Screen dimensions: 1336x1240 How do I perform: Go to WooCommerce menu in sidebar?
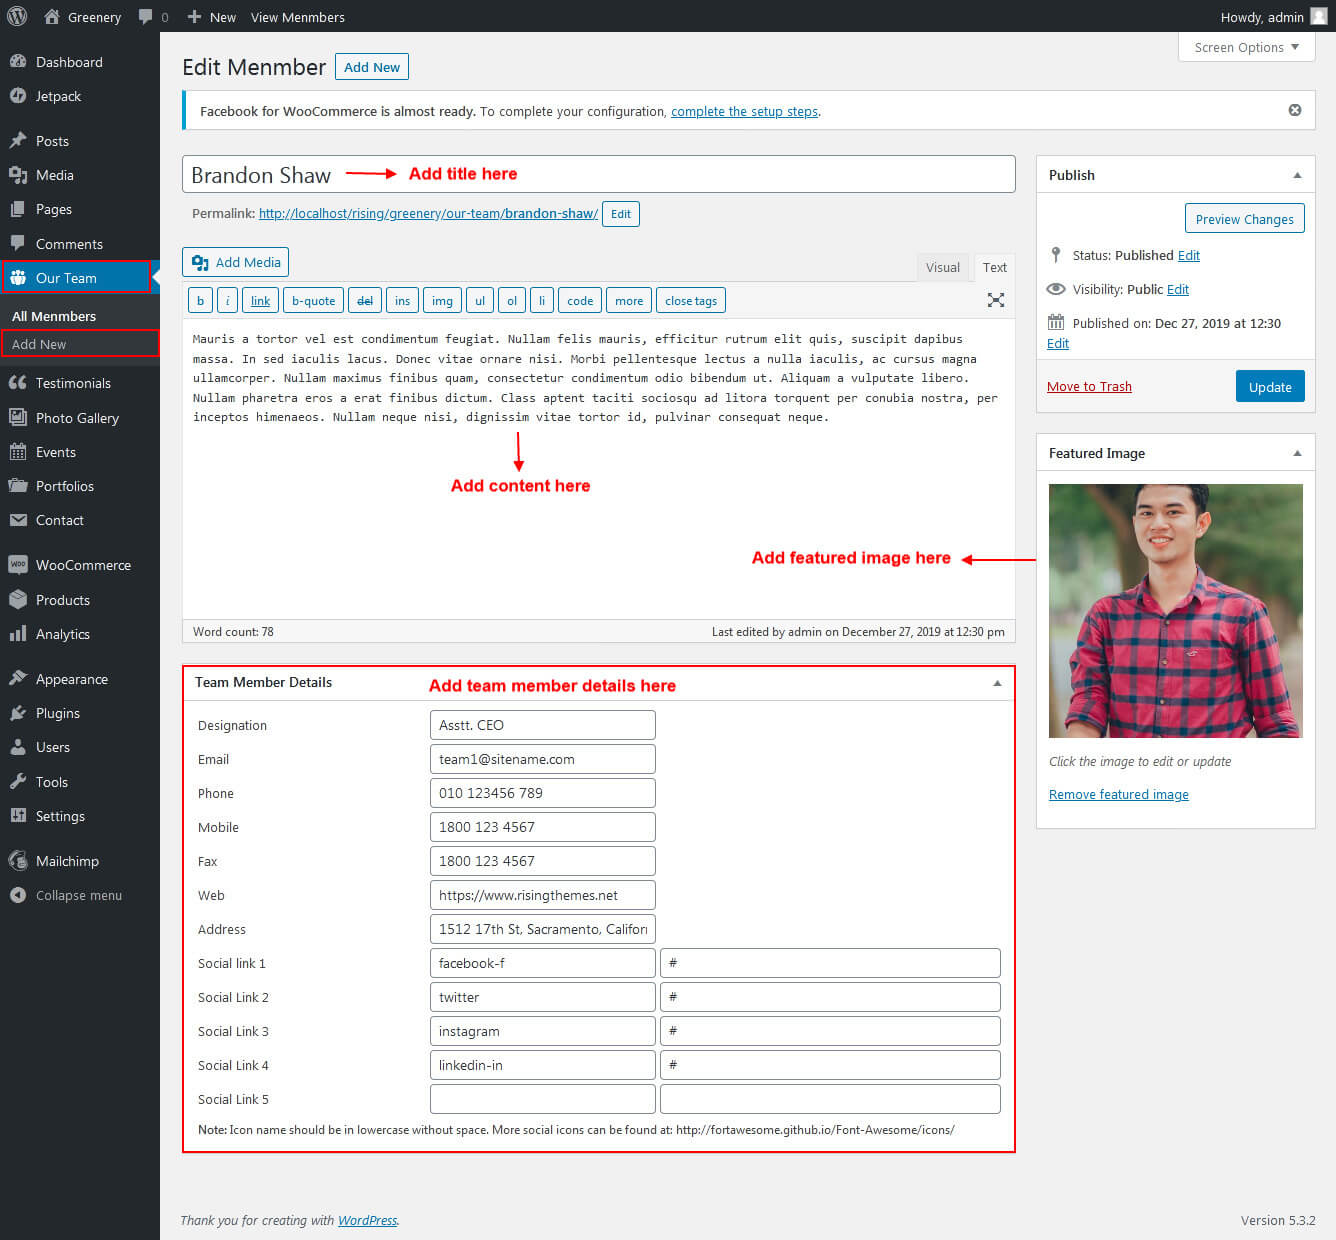[83, 565]
